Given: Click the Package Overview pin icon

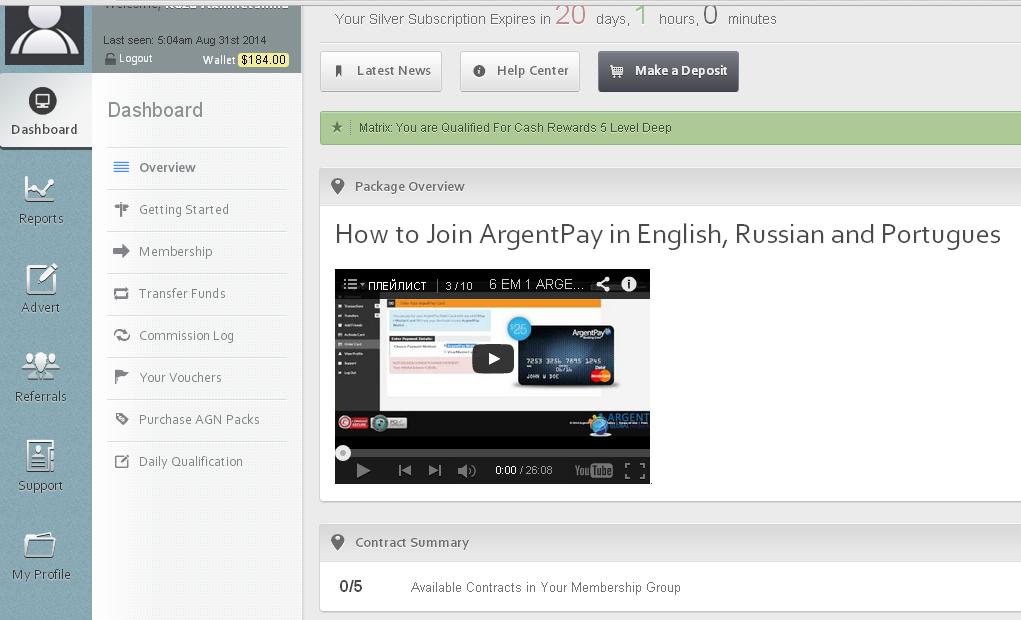Looking at the screenshot, I should point(337,186).
